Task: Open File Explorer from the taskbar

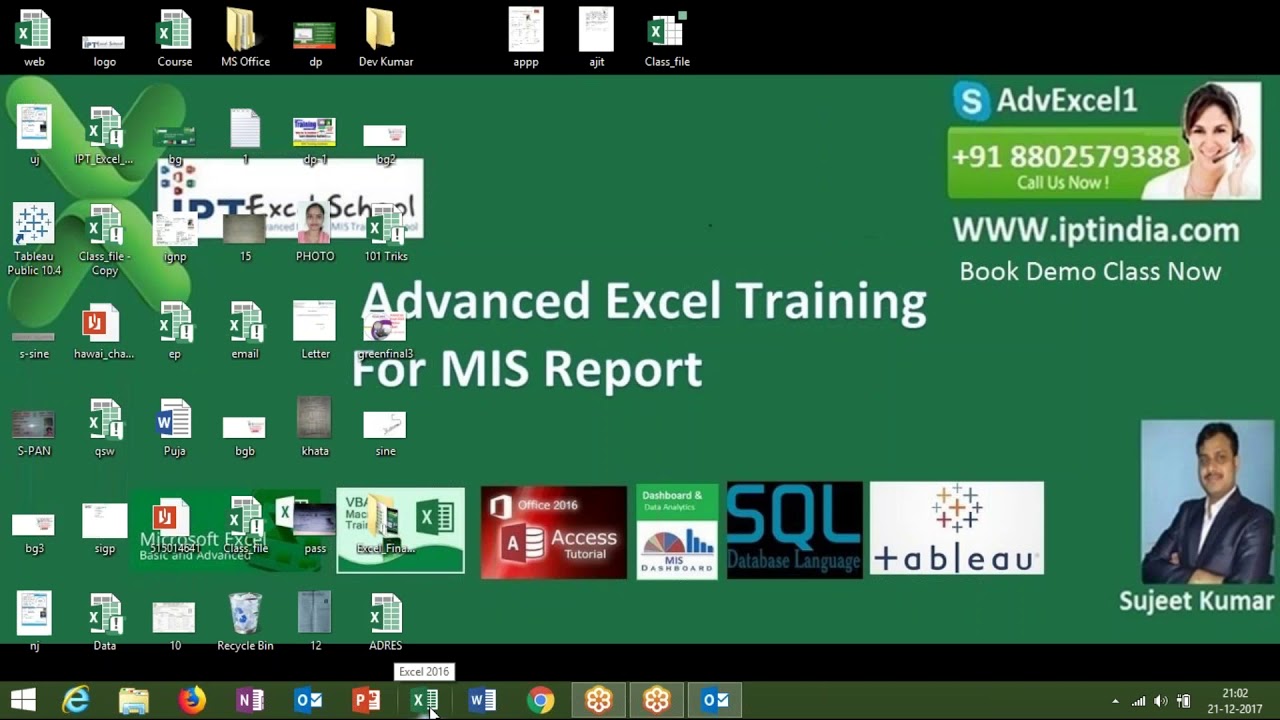Action: coord(134,700)
